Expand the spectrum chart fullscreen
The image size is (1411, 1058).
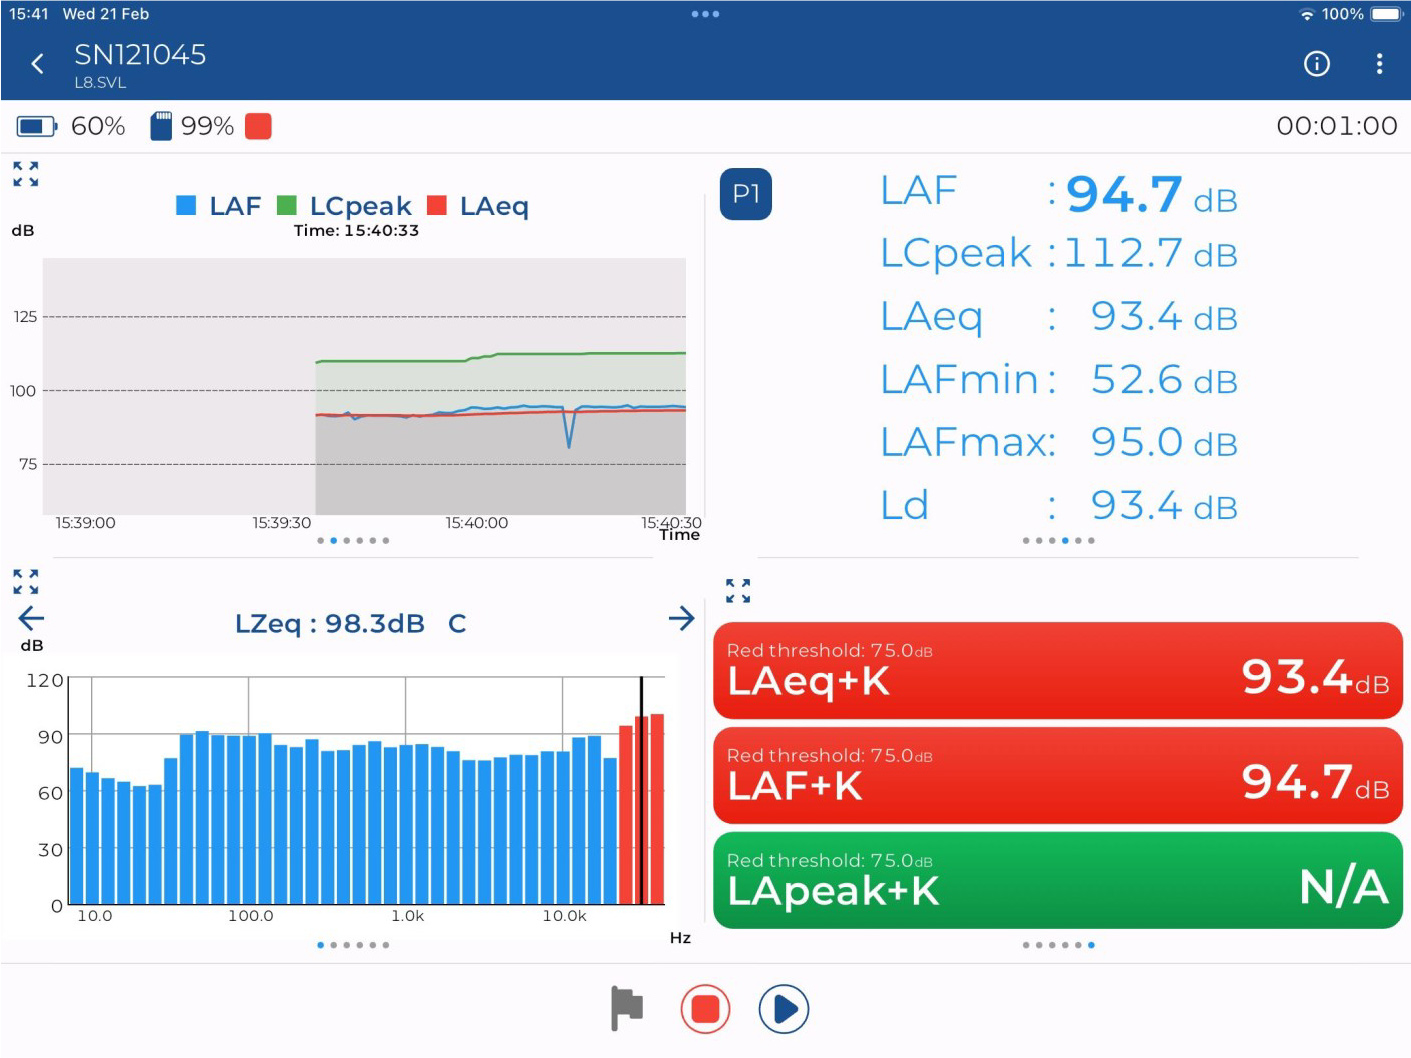click(x=26, y=581)
